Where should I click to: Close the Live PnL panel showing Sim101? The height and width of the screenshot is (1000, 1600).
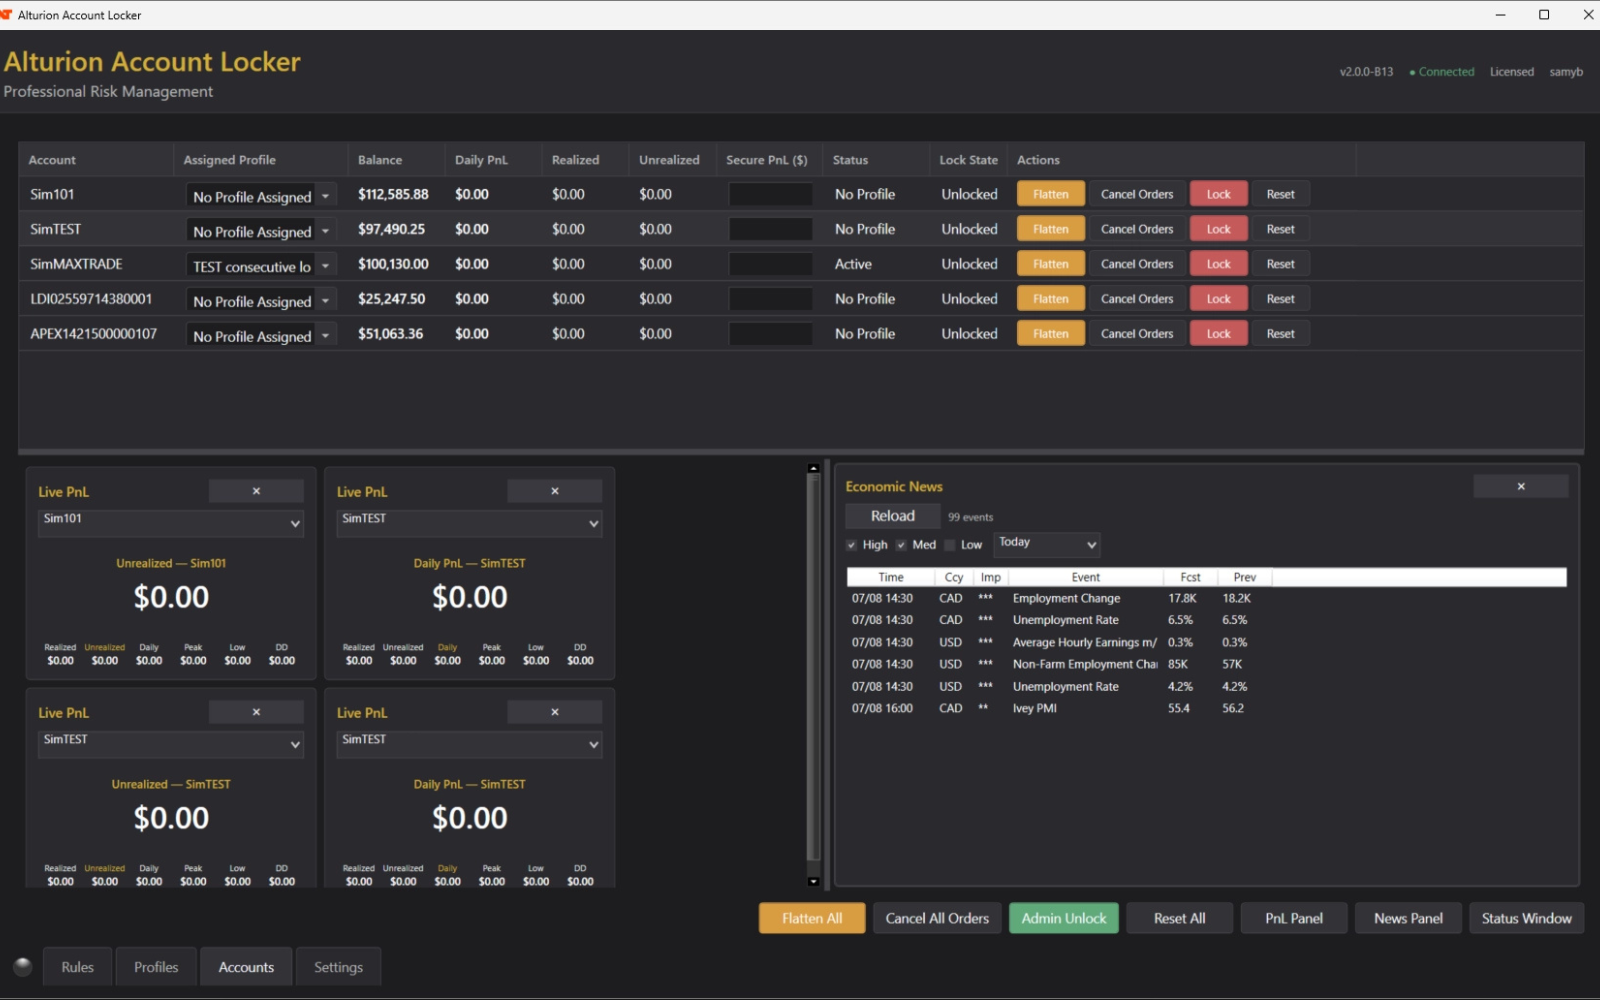(256, 491)
